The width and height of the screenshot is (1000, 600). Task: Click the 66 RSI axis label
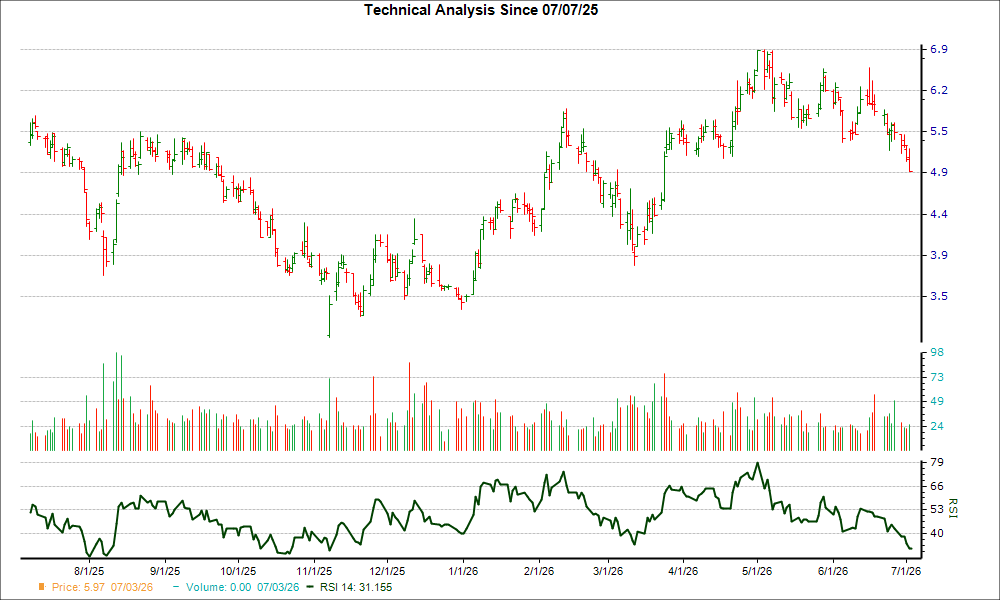tap(937, 486)
